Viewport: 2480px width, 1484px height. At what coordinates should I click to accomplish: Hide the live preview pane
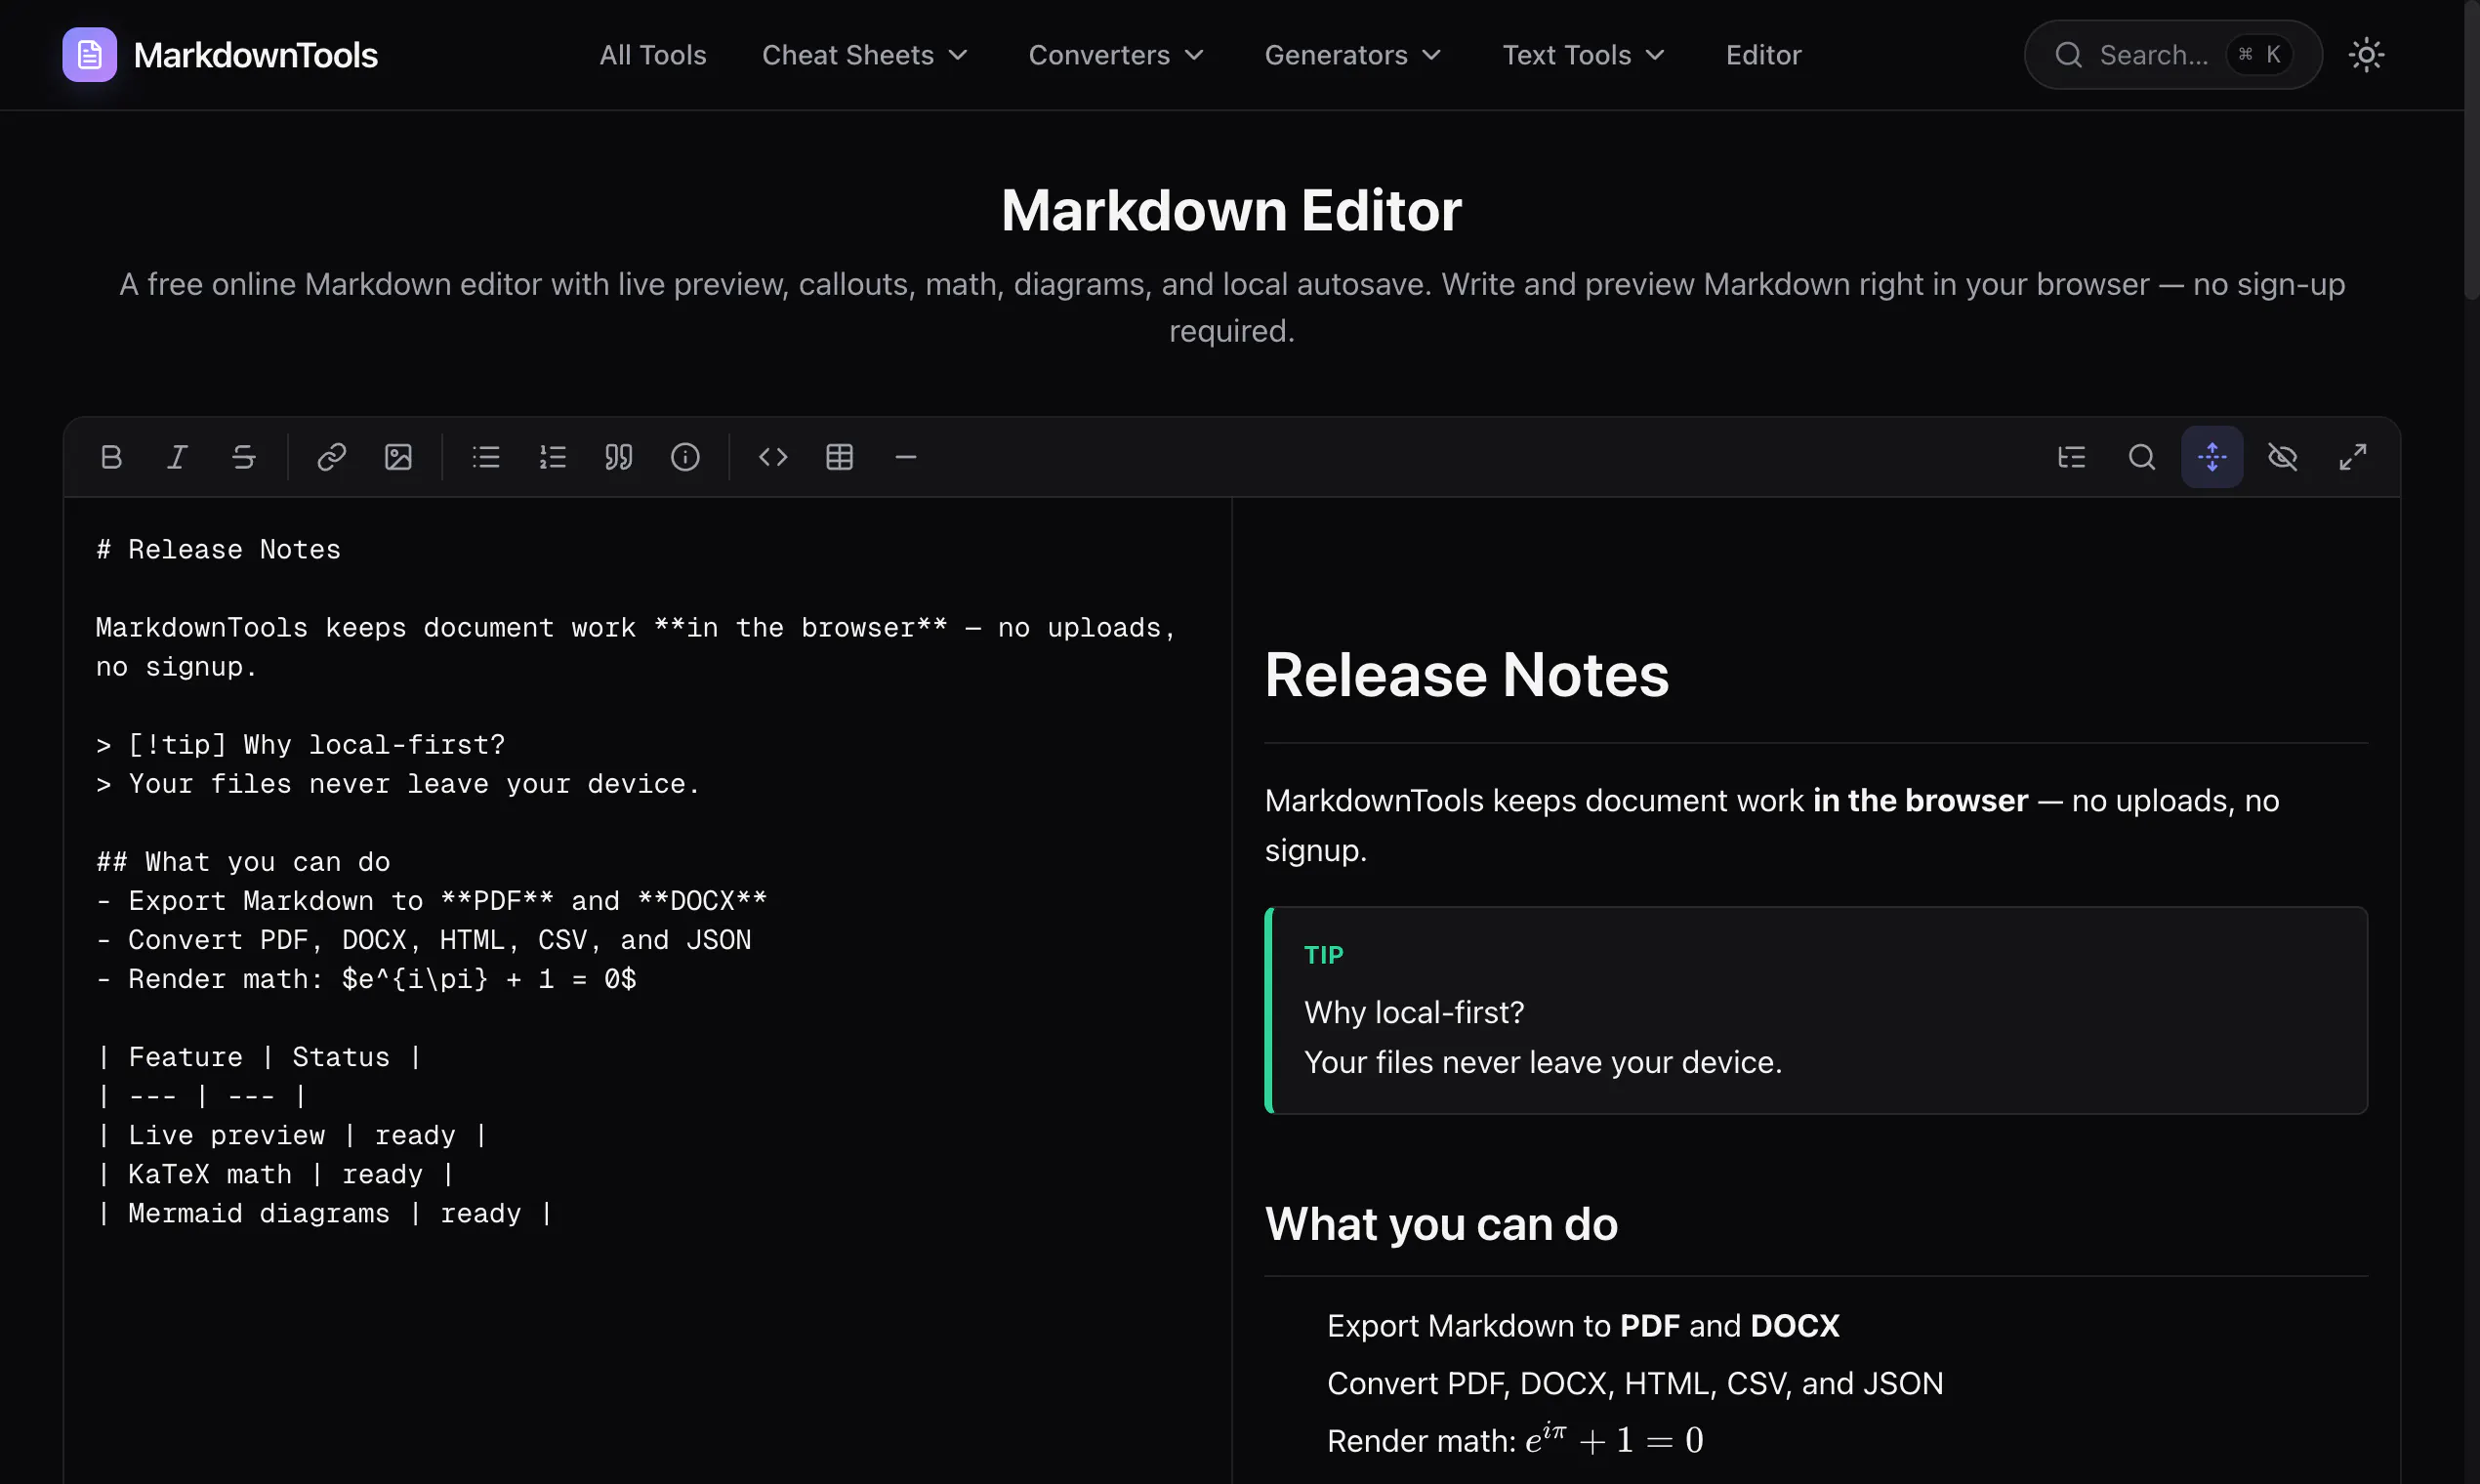[x=2283, y=457]
